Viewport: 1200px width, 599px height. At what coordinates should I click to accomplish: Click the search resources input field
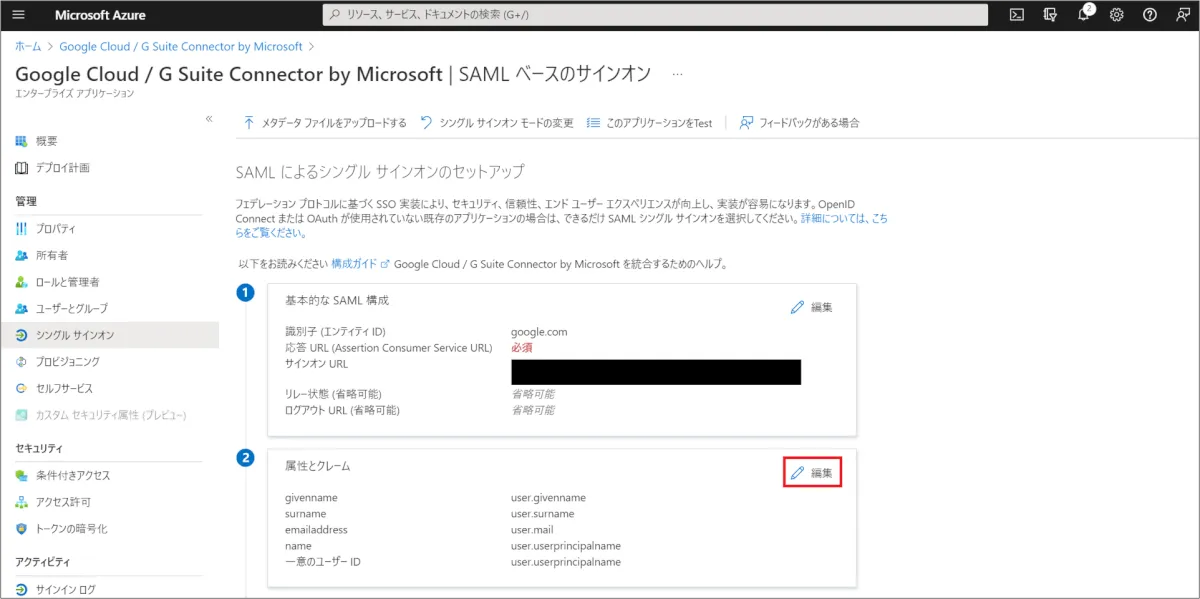tap(655, 15)
